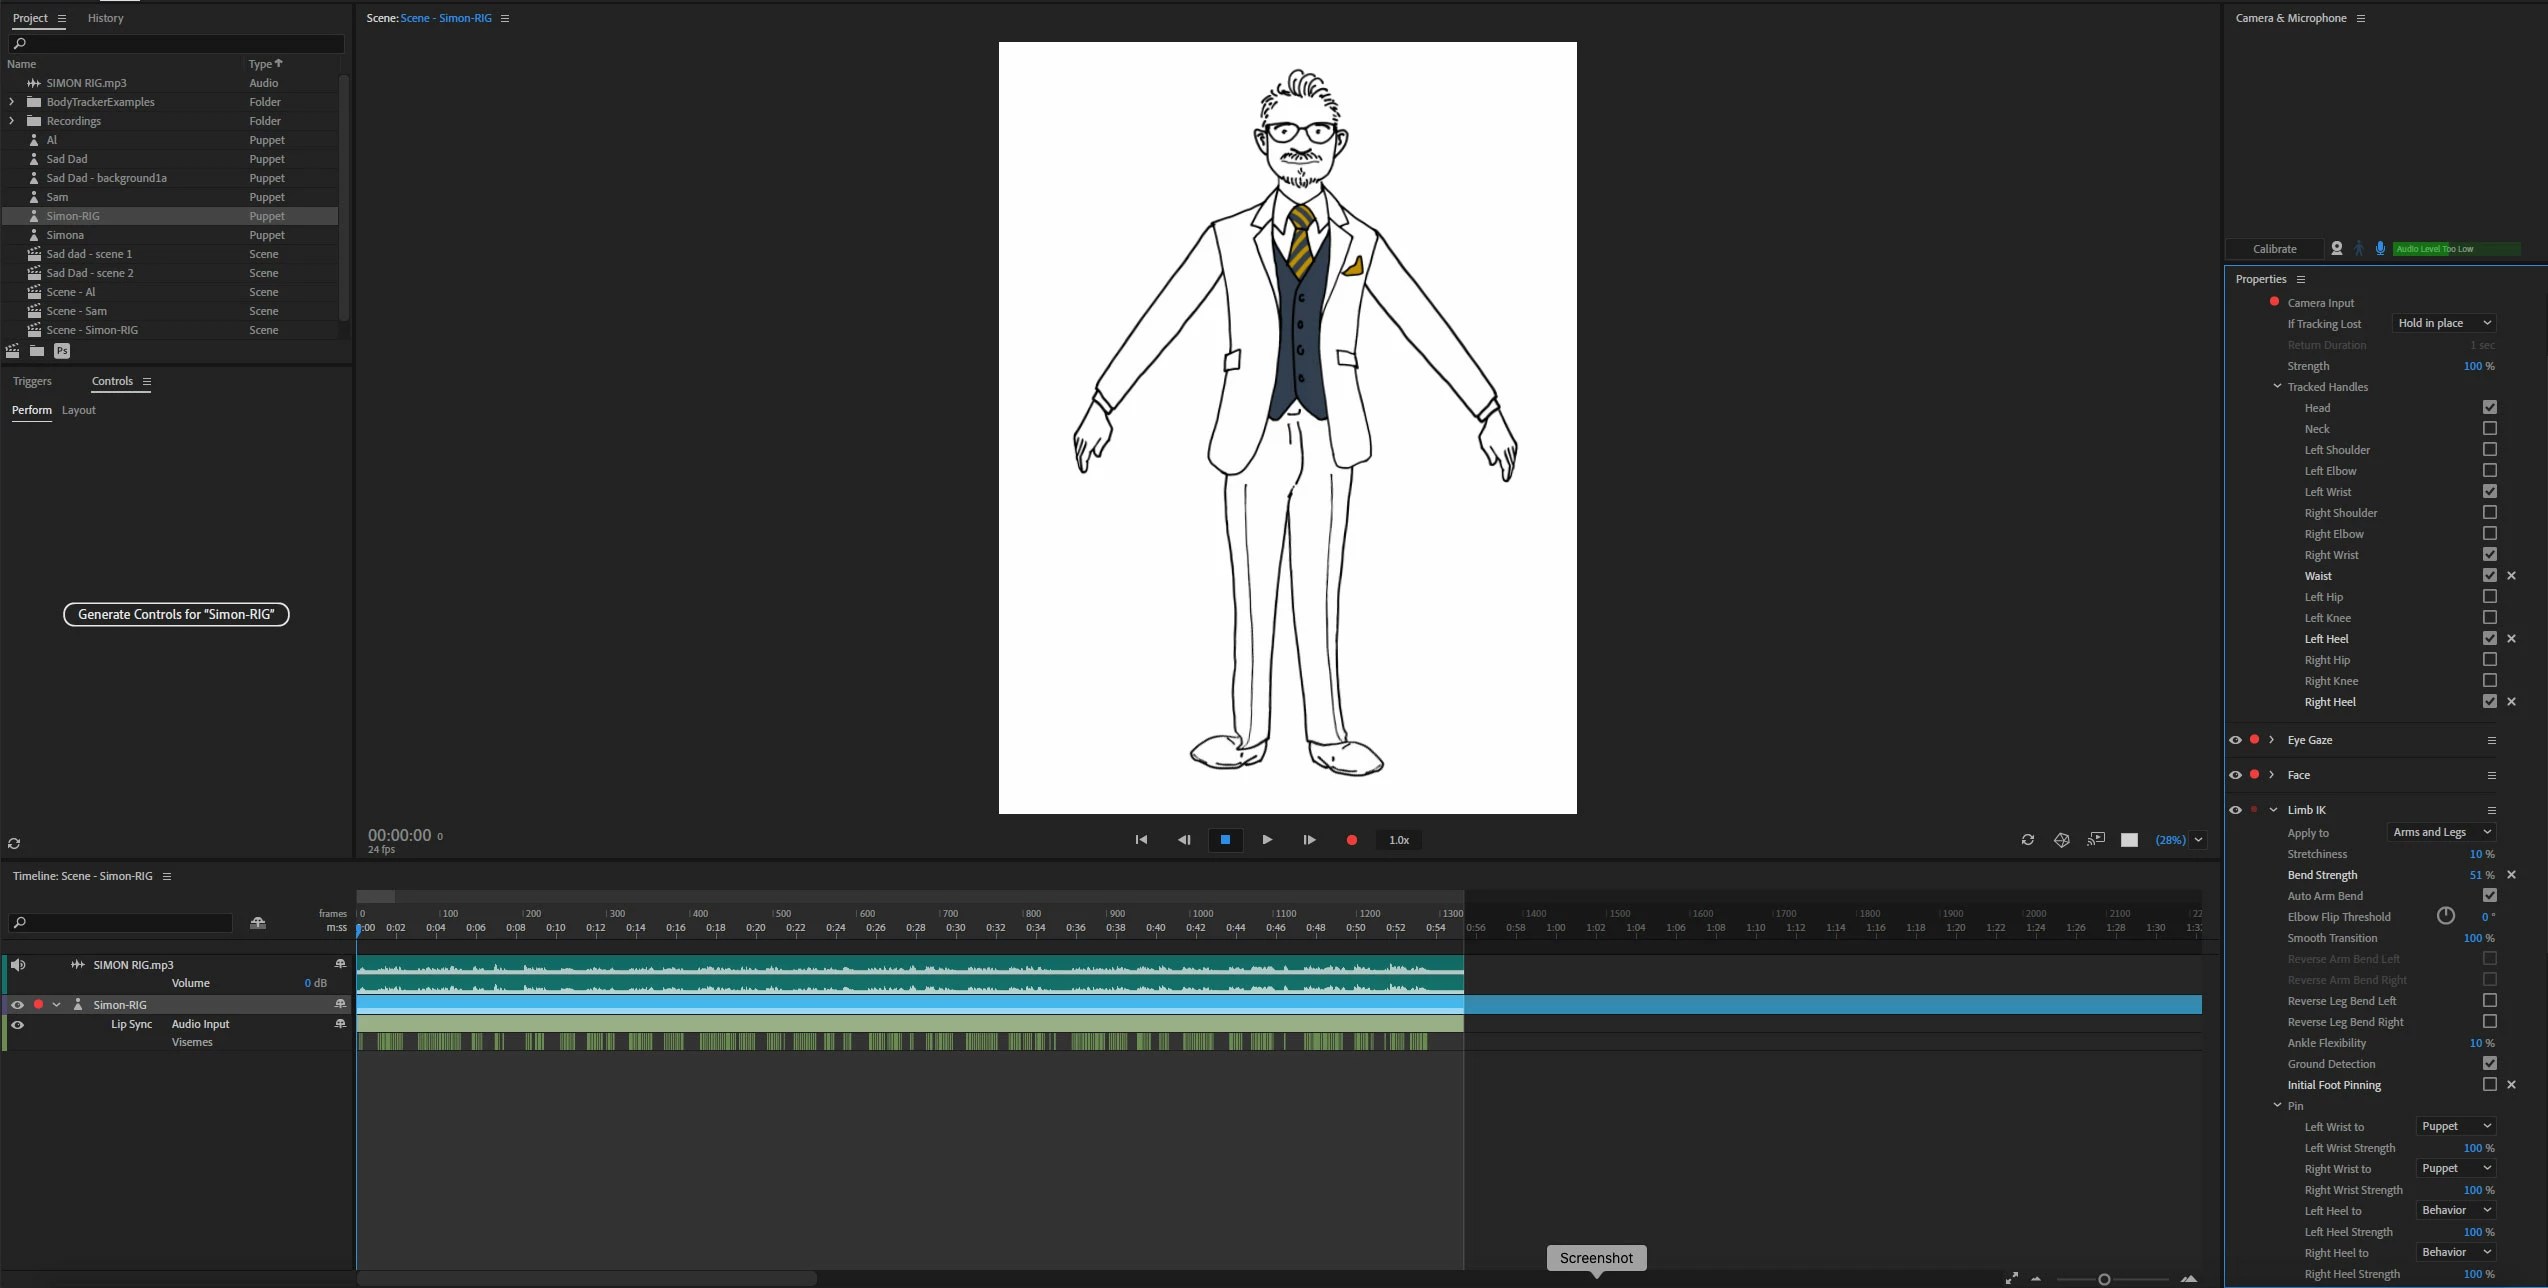
Task: Jump to the start of the scene
Action: click(1141, 840)
